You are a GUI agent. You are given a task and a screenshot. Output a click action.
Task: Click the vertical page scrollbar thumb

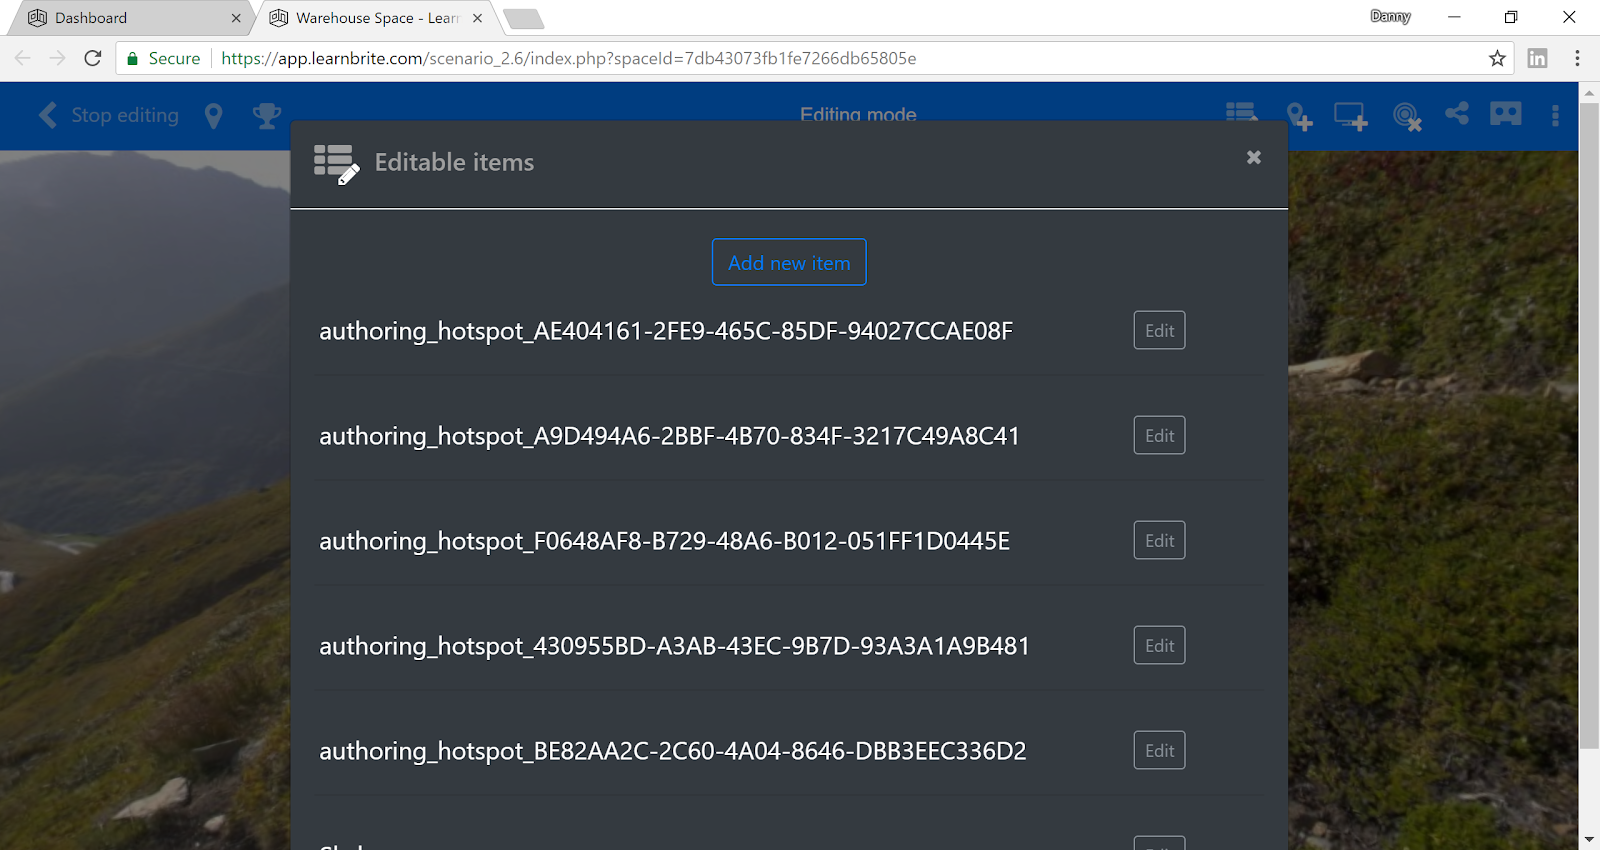coord(1589,425)
